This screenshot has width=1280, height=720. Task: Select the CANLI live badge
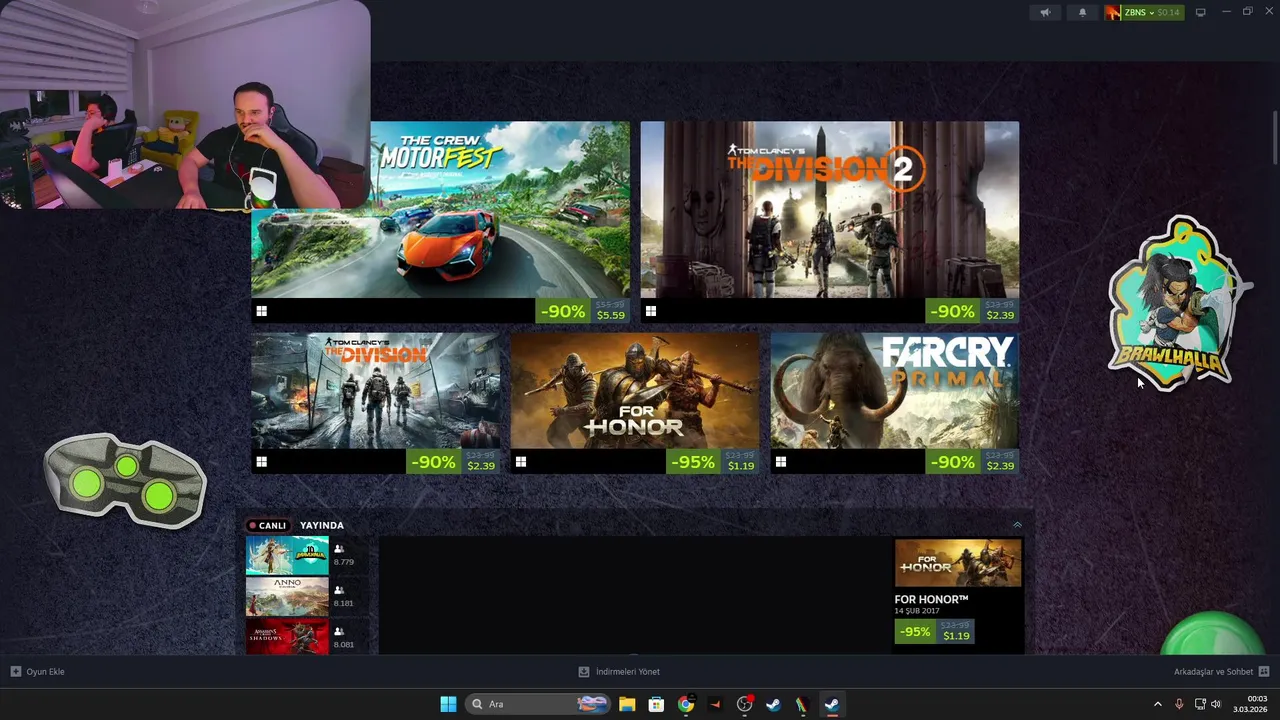[268, 525]
